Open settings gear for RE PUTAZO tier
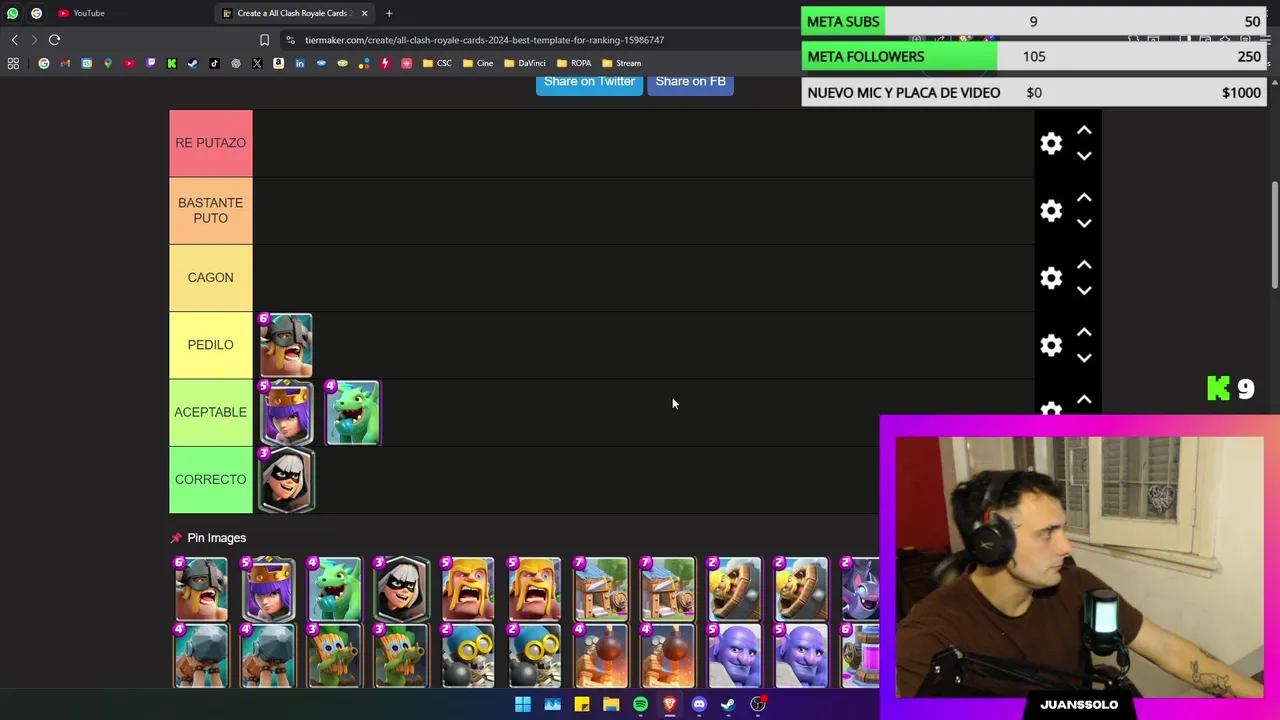 [x=1051, y=143]
